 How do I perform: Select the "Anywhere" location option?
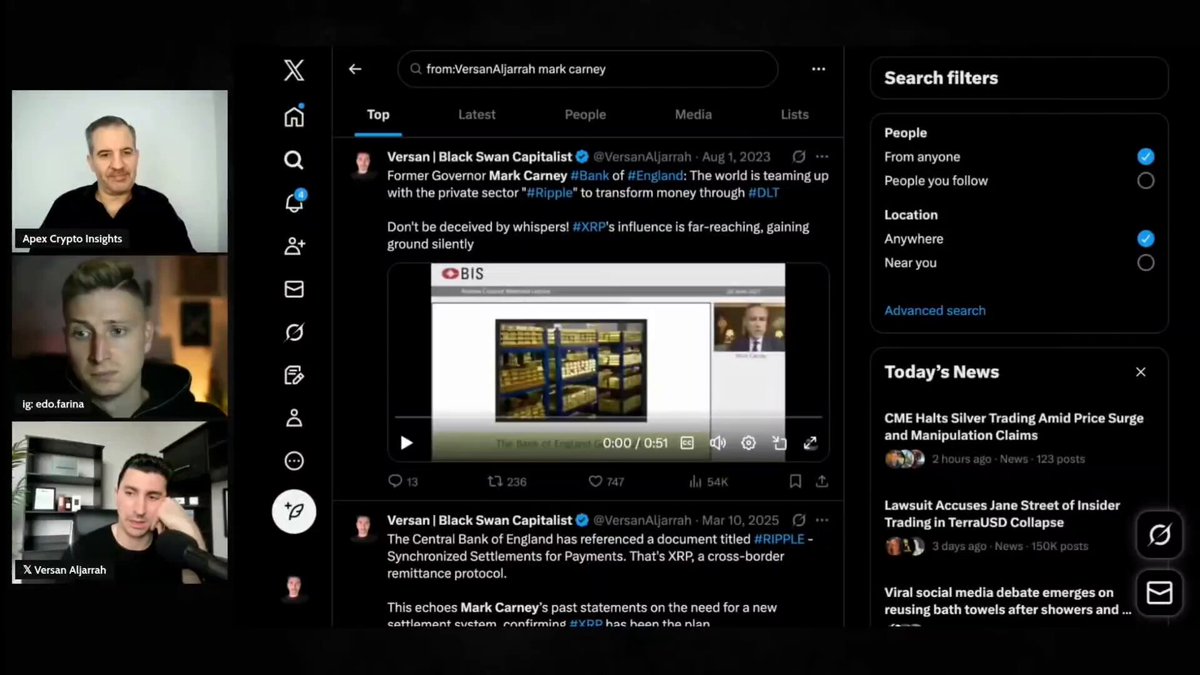(1146, 239)
